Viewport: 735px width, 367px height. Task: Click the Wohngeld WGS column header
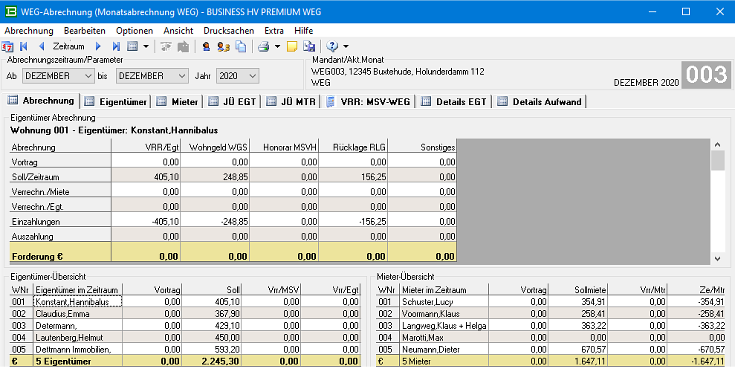[x=216, y=147]
